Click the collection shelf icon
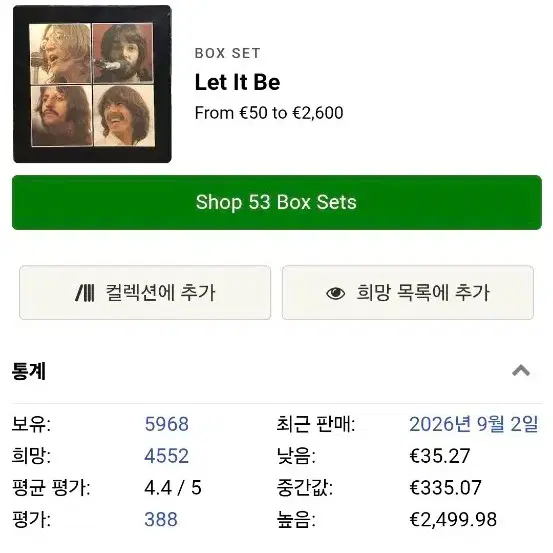This screenshot has height=553, width=553. pos(85,293)
